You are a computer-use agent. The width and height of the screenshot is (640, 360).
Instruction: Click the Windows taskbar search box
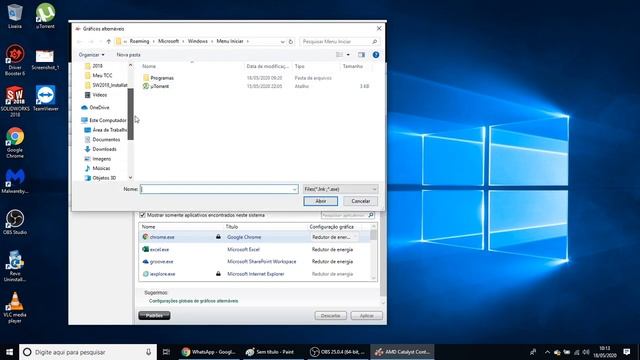pyautogui.click(x=88, y=352)
